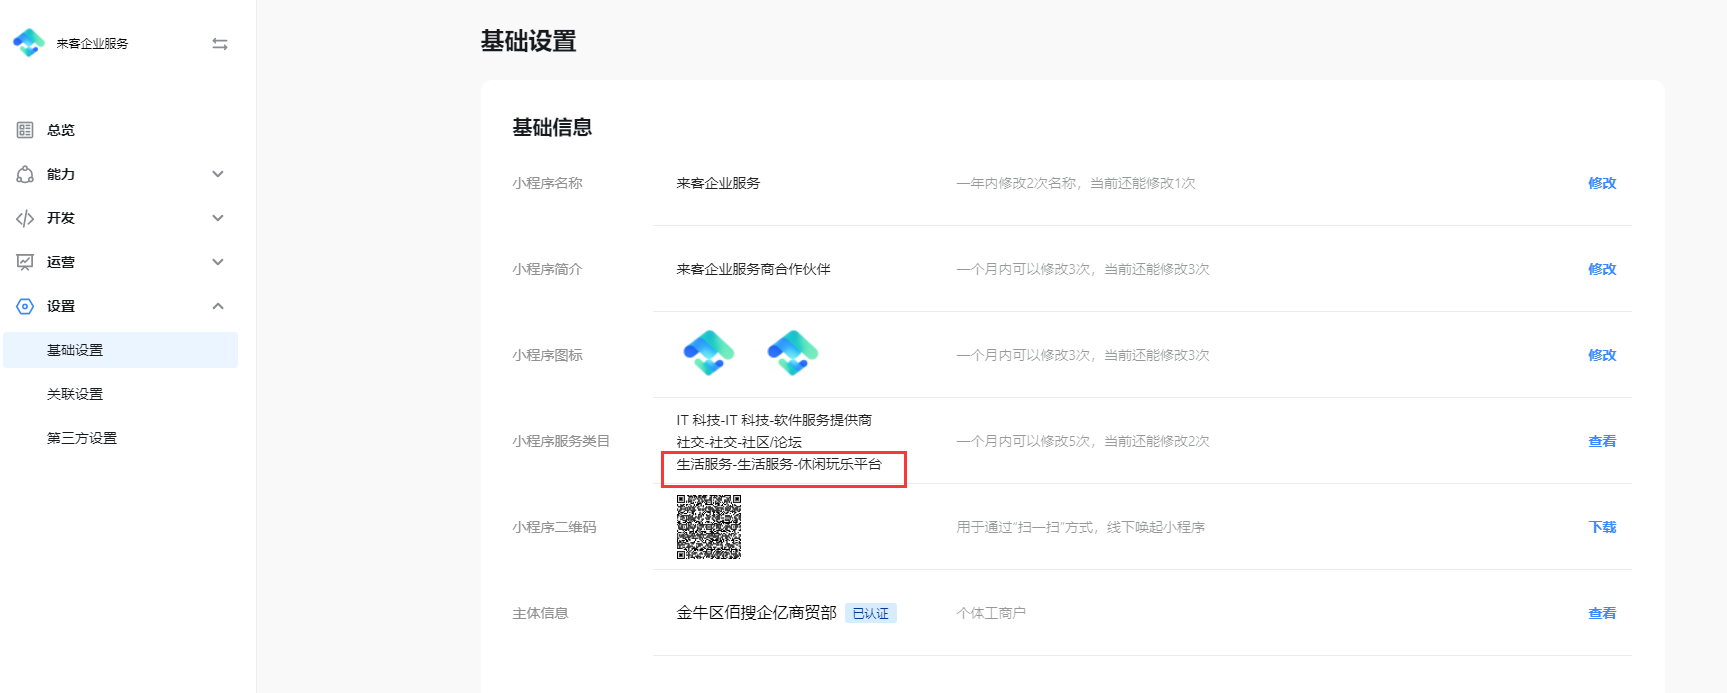Click the mini program QR code image

click(709, 526)
